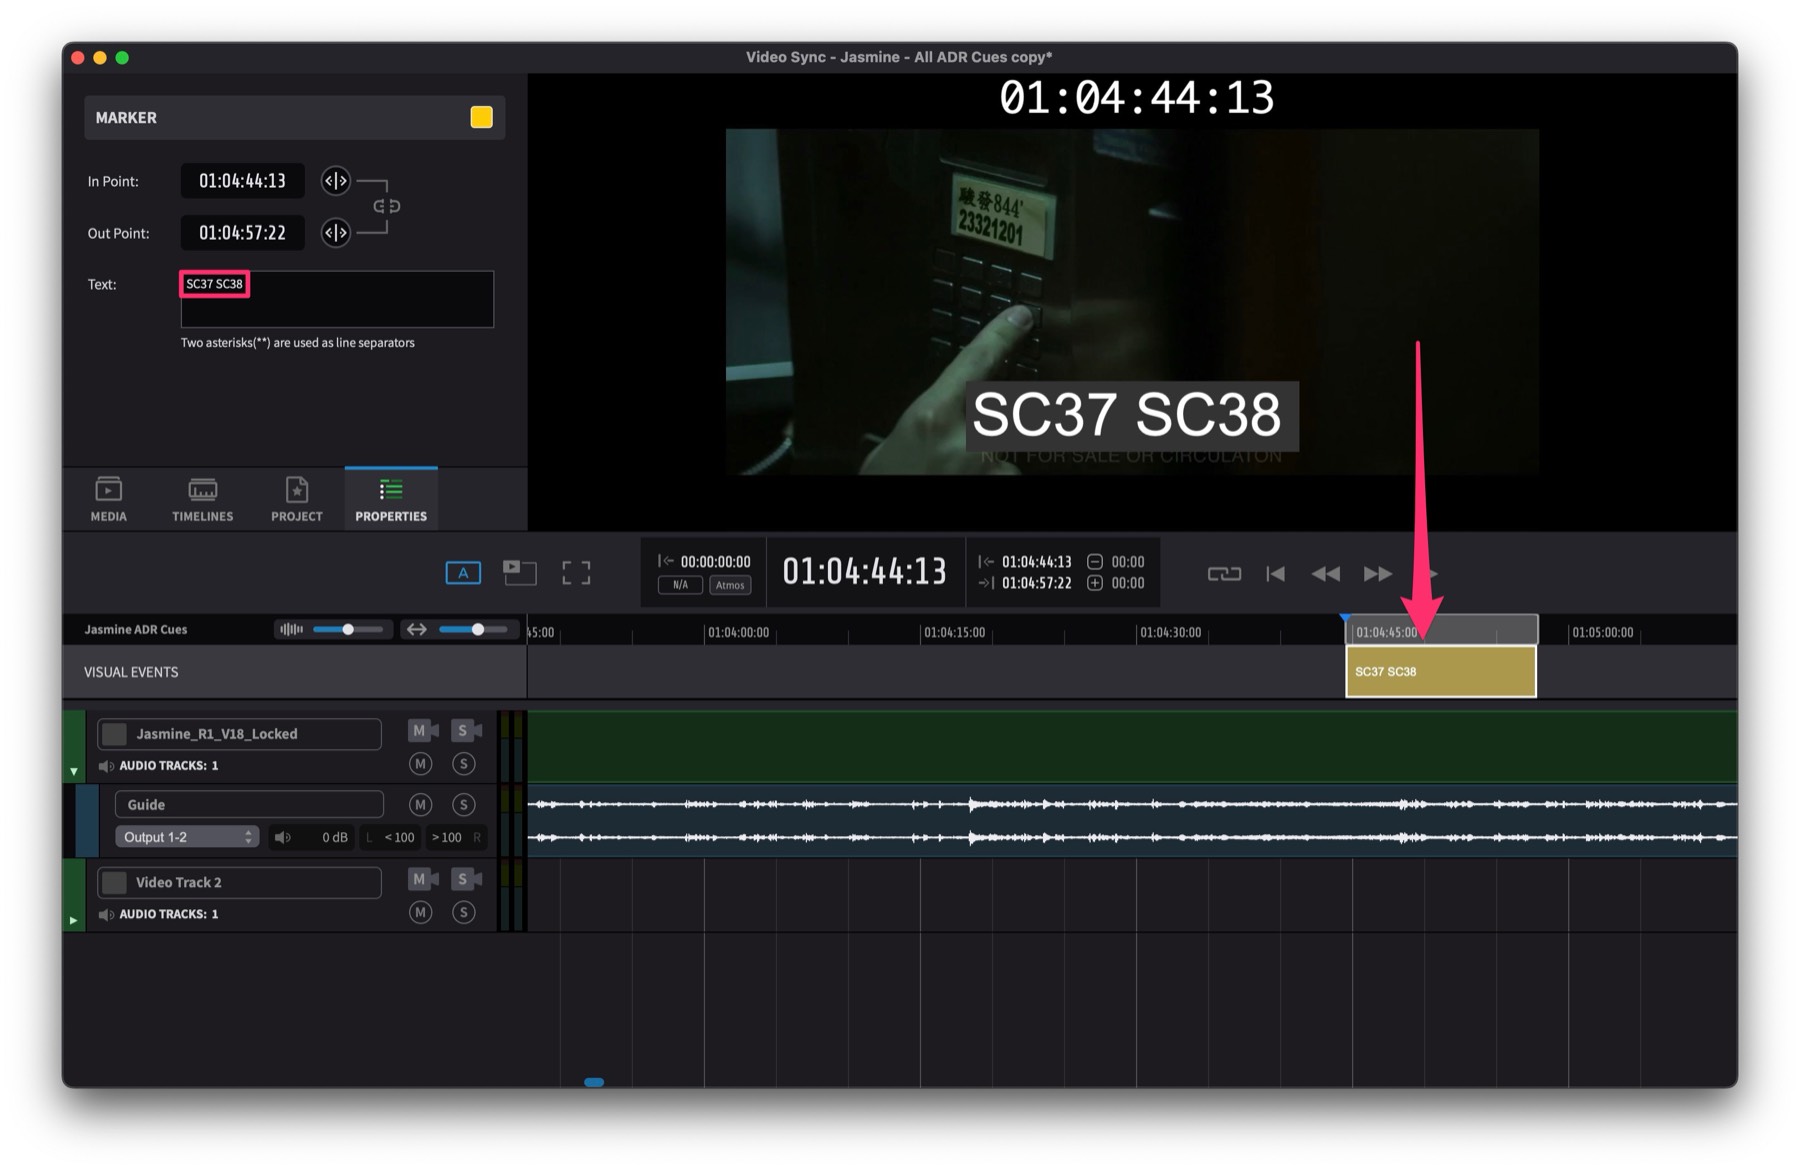Click the blue horizontal scrollbar handle

[x=594, y=1082]
